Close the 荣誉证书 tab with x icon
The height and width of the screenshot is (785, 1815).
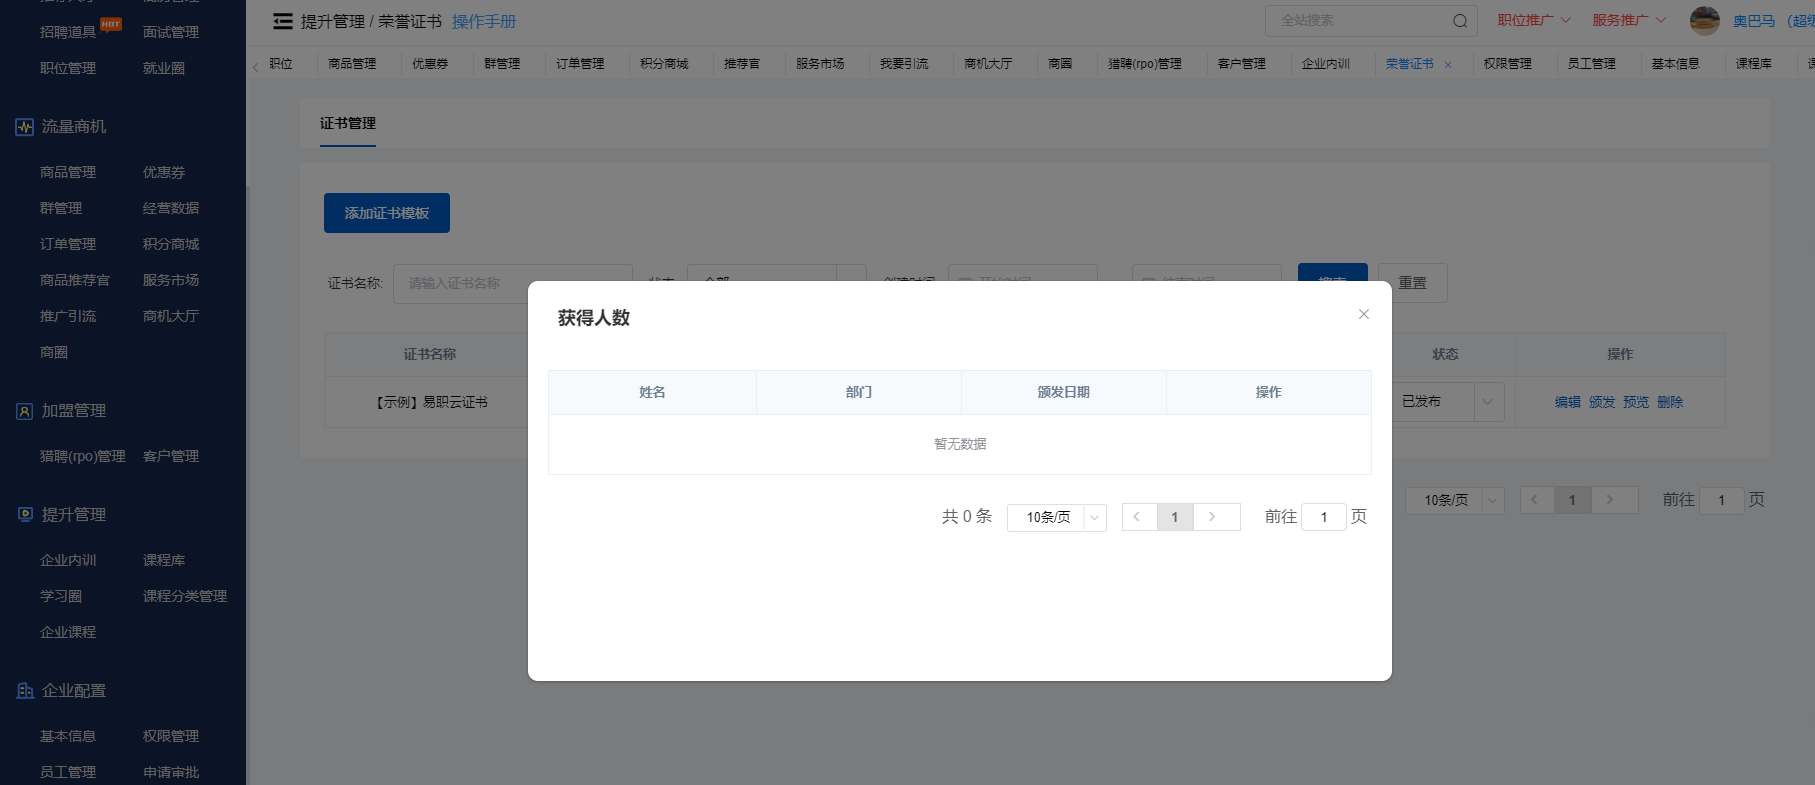click(x=1448, y=65)
